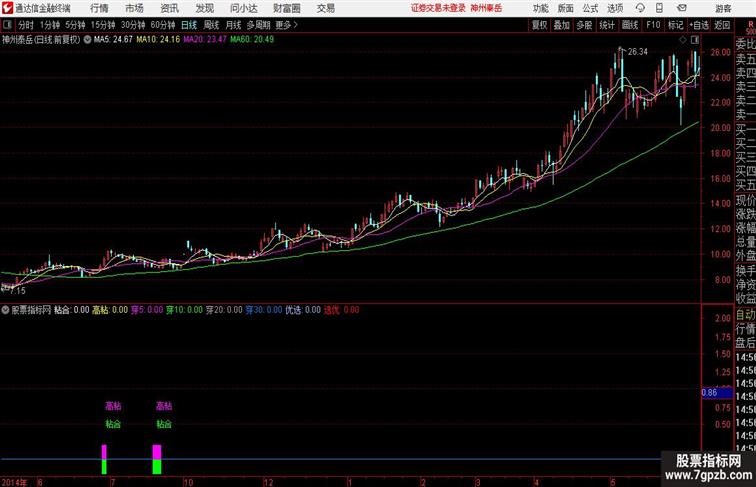This screenshot has width=756, height=487.
Task: Click the MA60: 20.49 indicator label
Action: (252, 40)
